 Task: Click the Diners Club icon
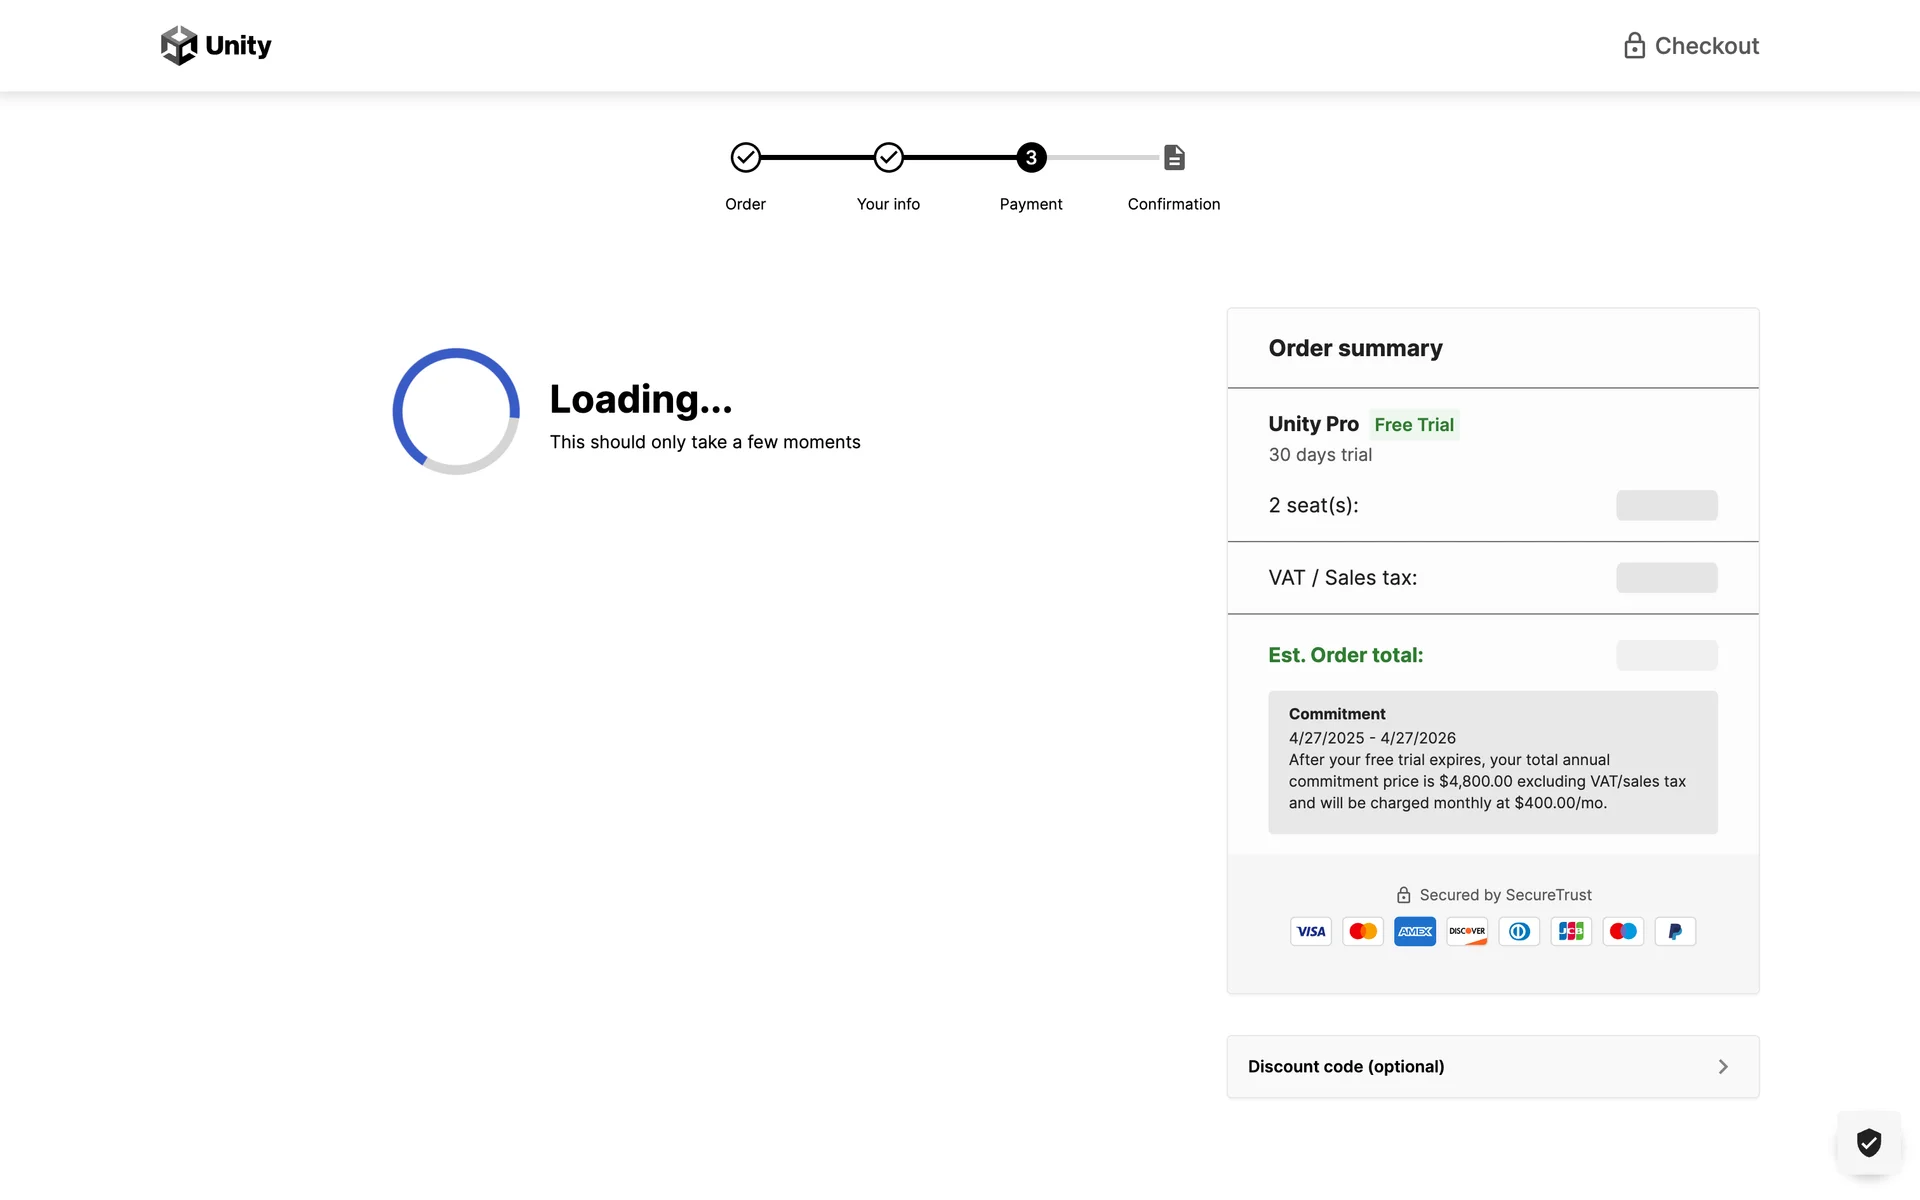1518,931
